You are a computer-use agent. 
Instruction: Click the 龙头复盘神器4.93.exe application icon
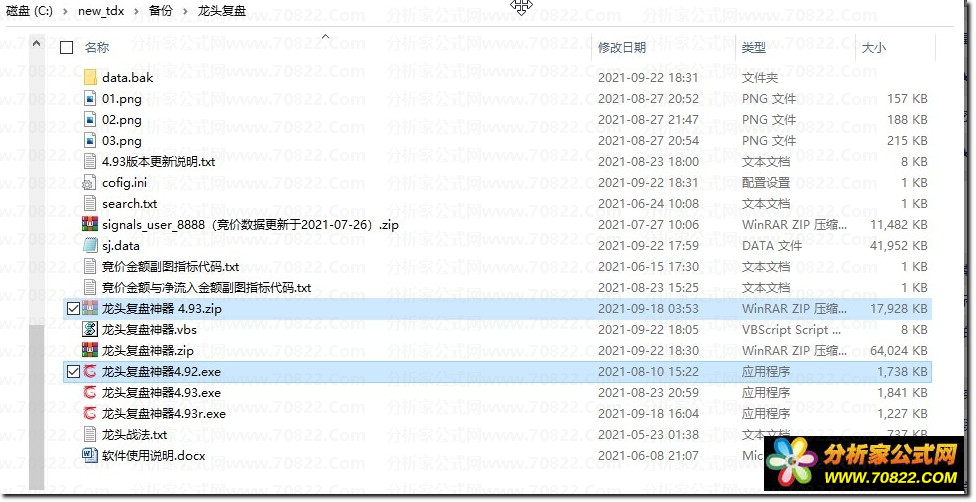[x=90, y=392]
